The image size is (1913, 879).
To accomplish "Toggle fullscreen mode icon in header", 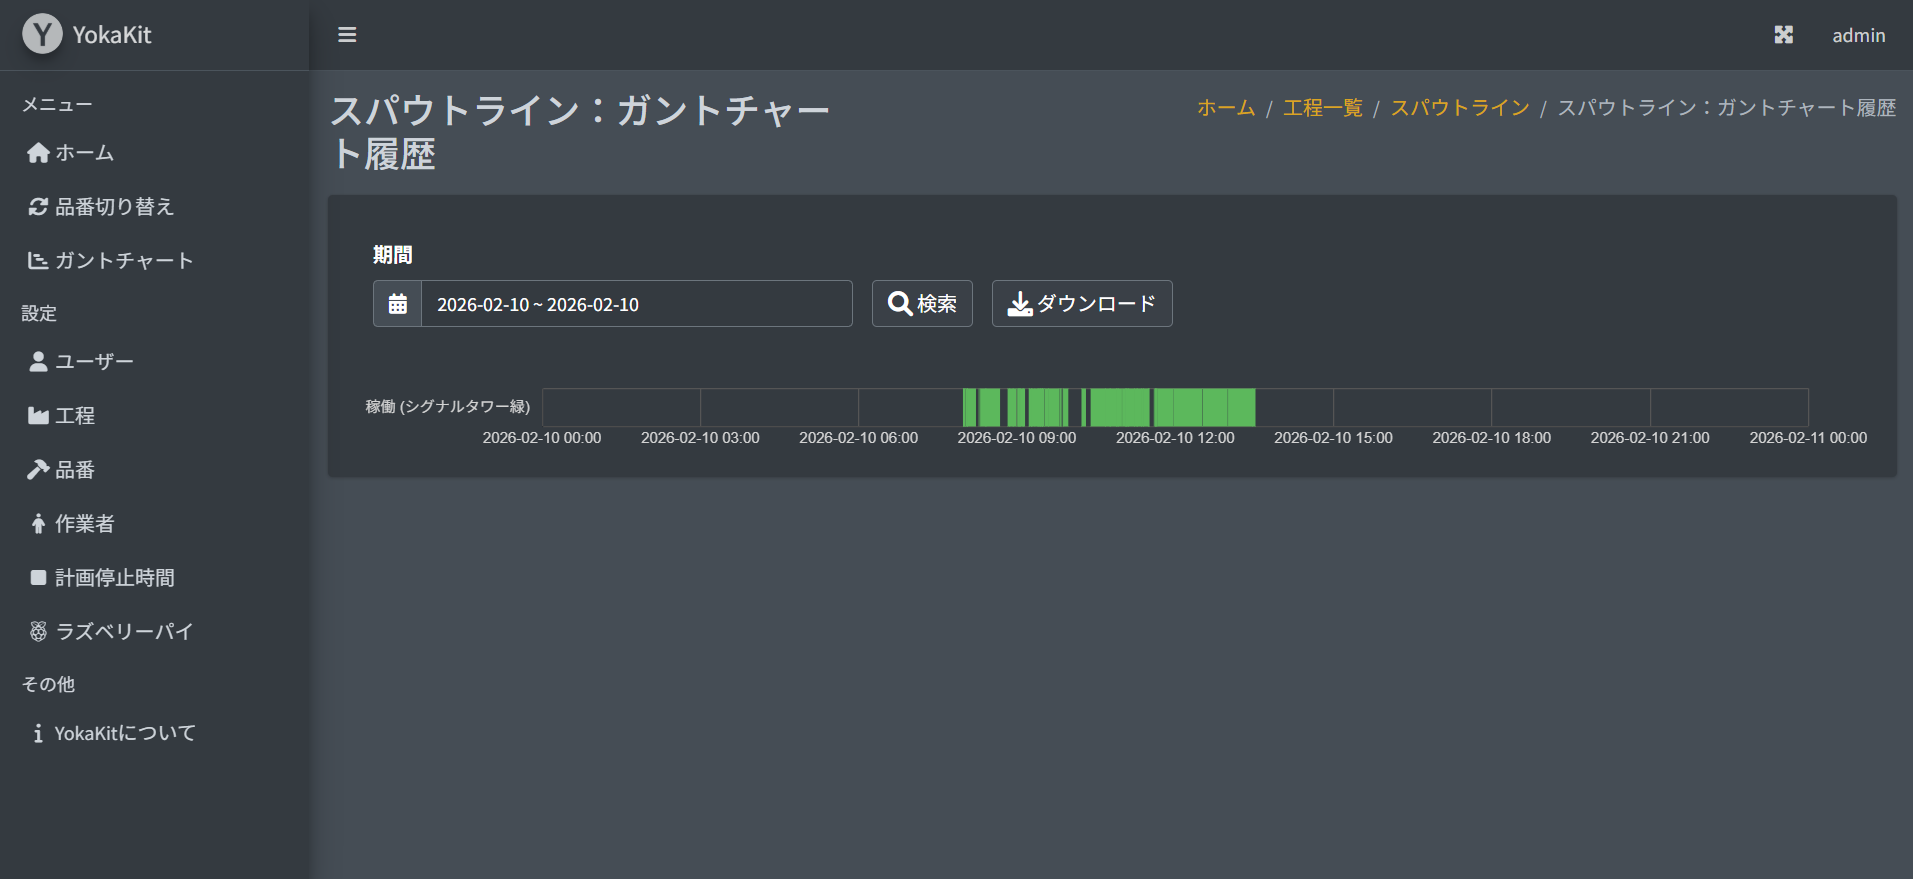I will pos(1783,35).
